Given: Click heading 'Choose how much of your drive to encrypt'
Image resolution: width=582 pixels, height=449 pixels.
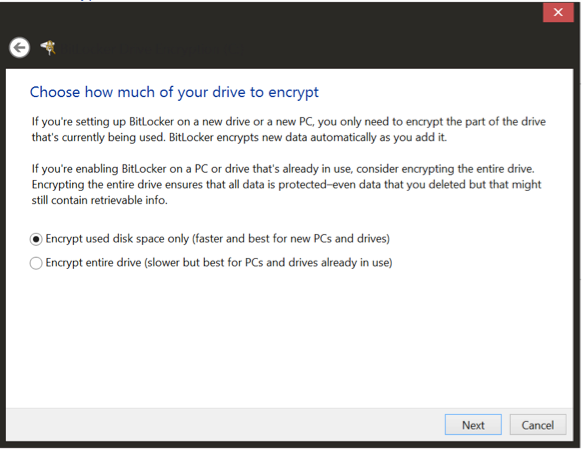Looking at the screenshot, I should (174, 92).
